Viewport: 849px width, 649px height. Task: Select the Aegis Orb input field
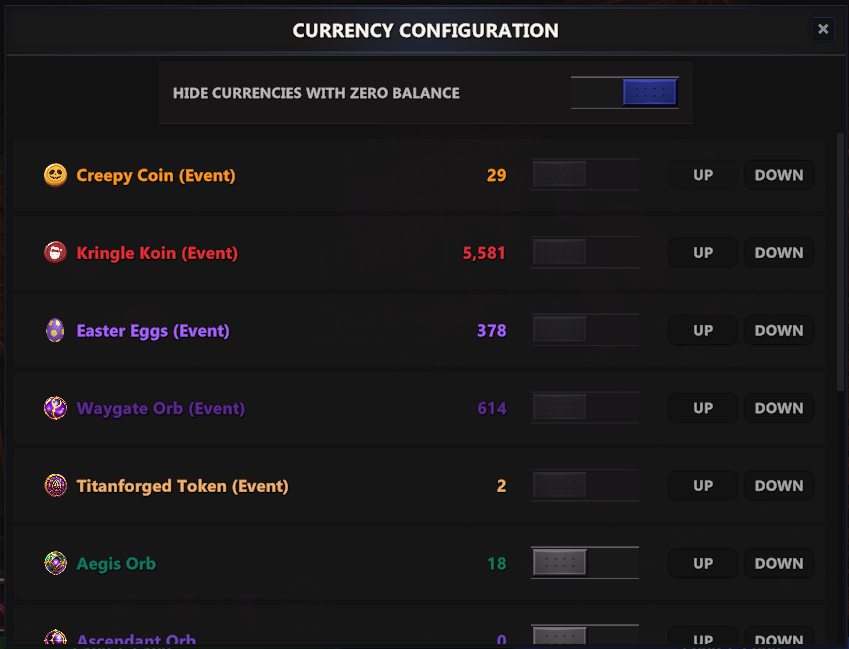point(585,562)
